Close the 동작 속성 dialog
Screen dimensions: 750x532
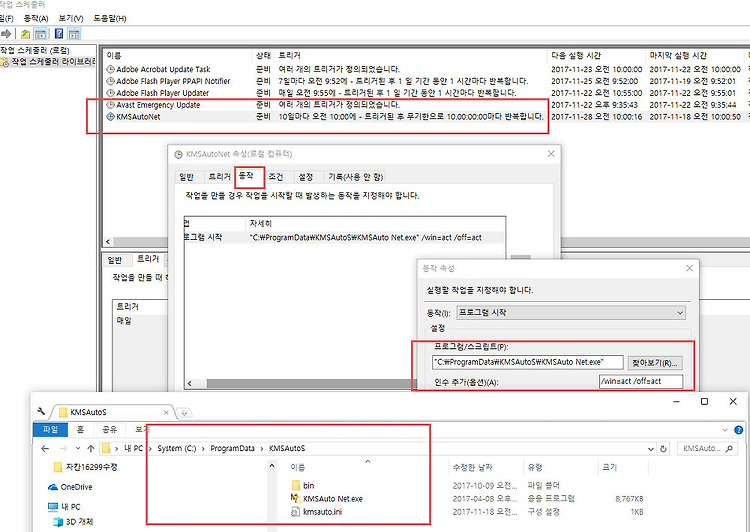coord(689,268)
